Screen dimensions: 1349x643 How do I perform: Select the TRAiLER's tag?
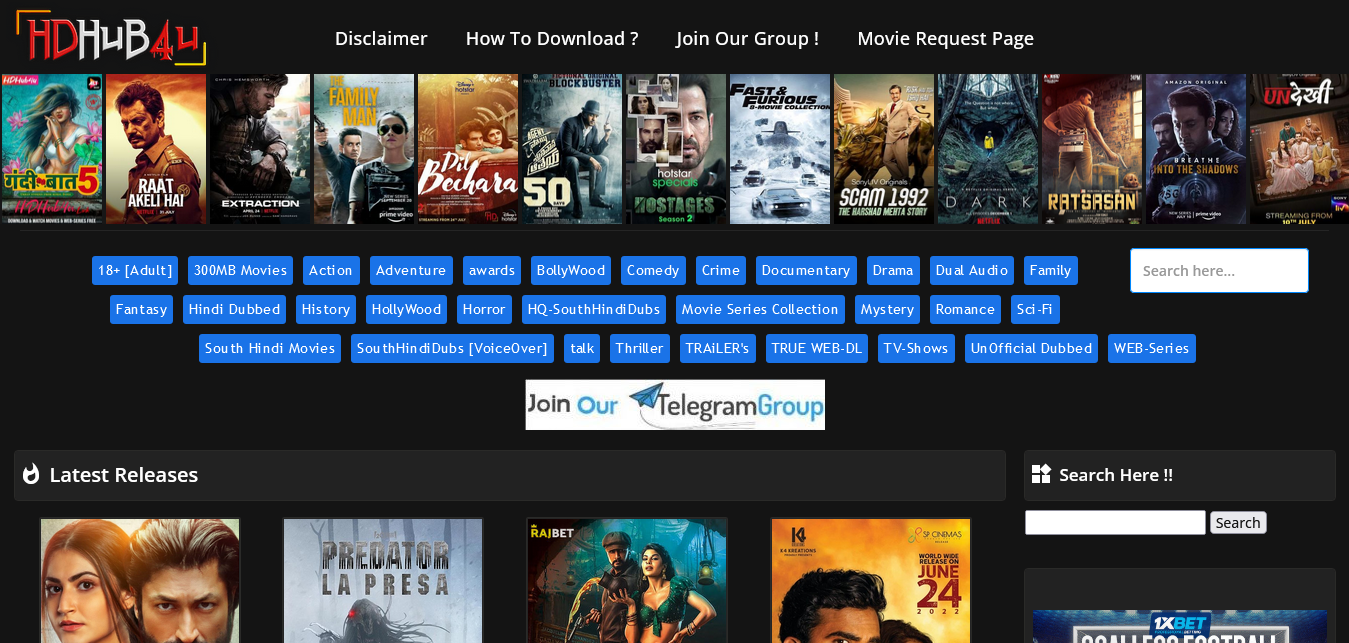718,348
